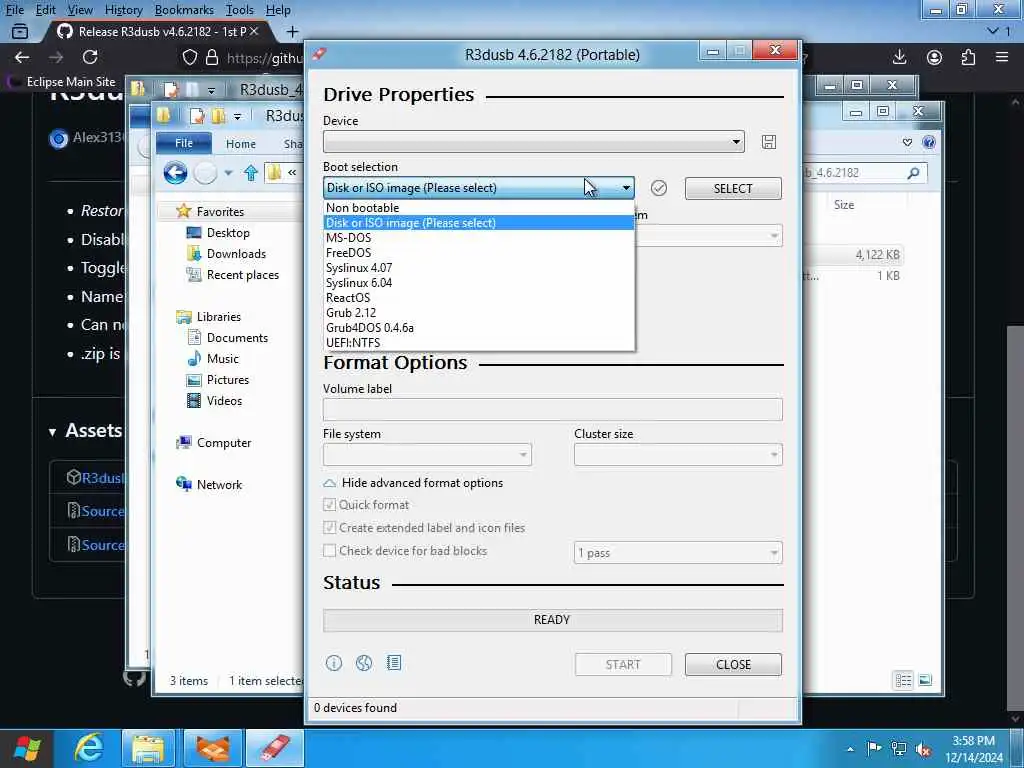1024x768 pixels.
Task: Choose ReactOS from the list
Action: point(479,298)
